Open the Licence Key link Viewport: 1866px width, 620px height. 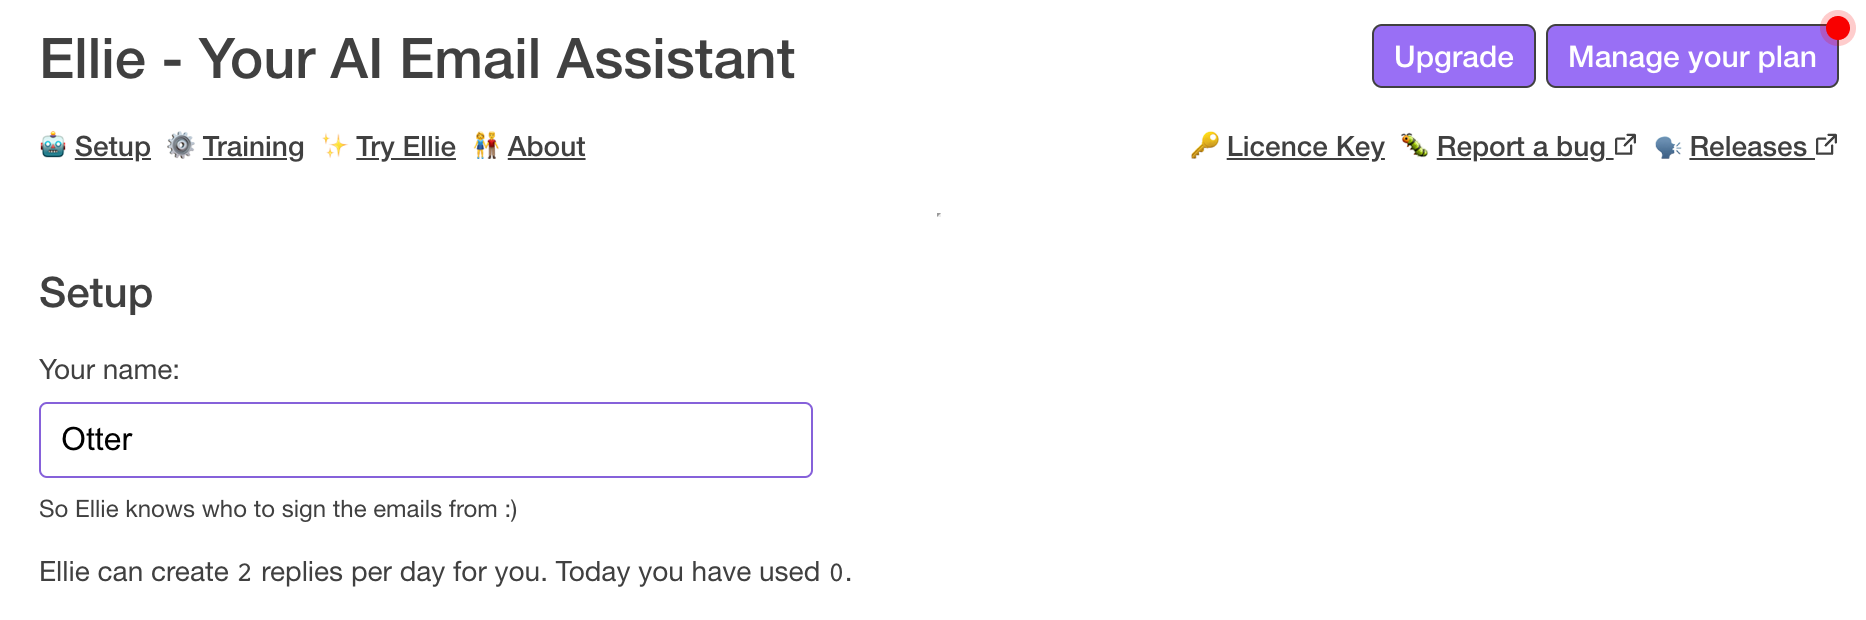click(1305, 147)
